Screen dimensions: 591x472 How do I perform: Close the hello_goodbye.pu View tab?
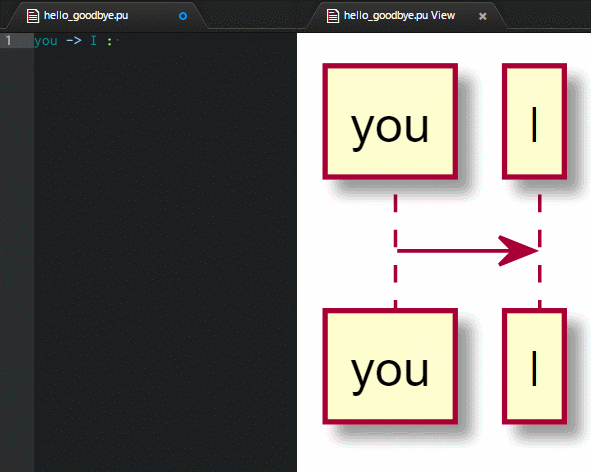[482, 16]
